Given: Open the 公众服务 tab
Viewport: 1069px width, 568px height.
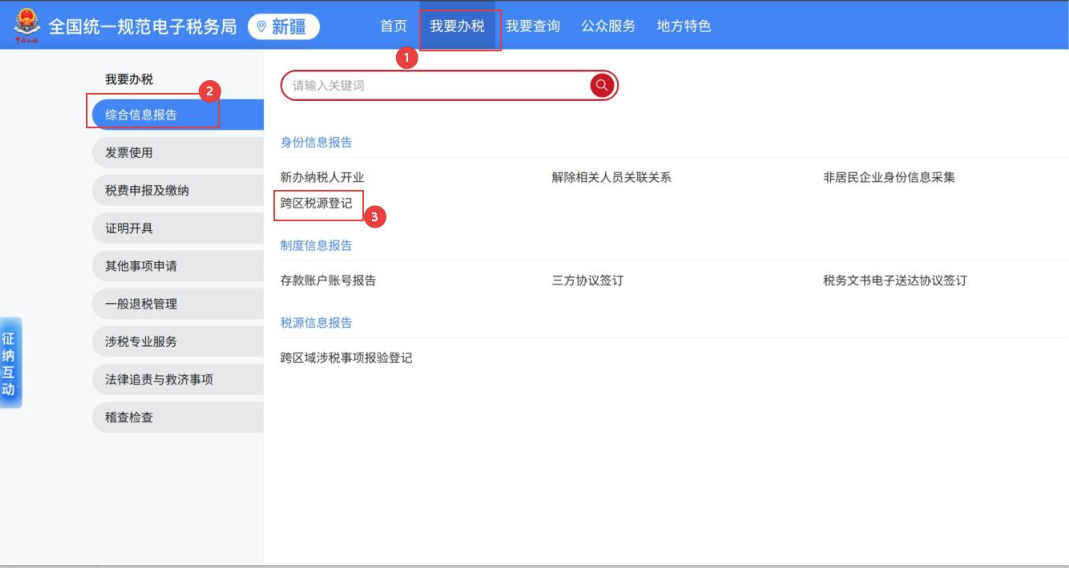Looking at the screenshot, I should [x=608, y=26].
